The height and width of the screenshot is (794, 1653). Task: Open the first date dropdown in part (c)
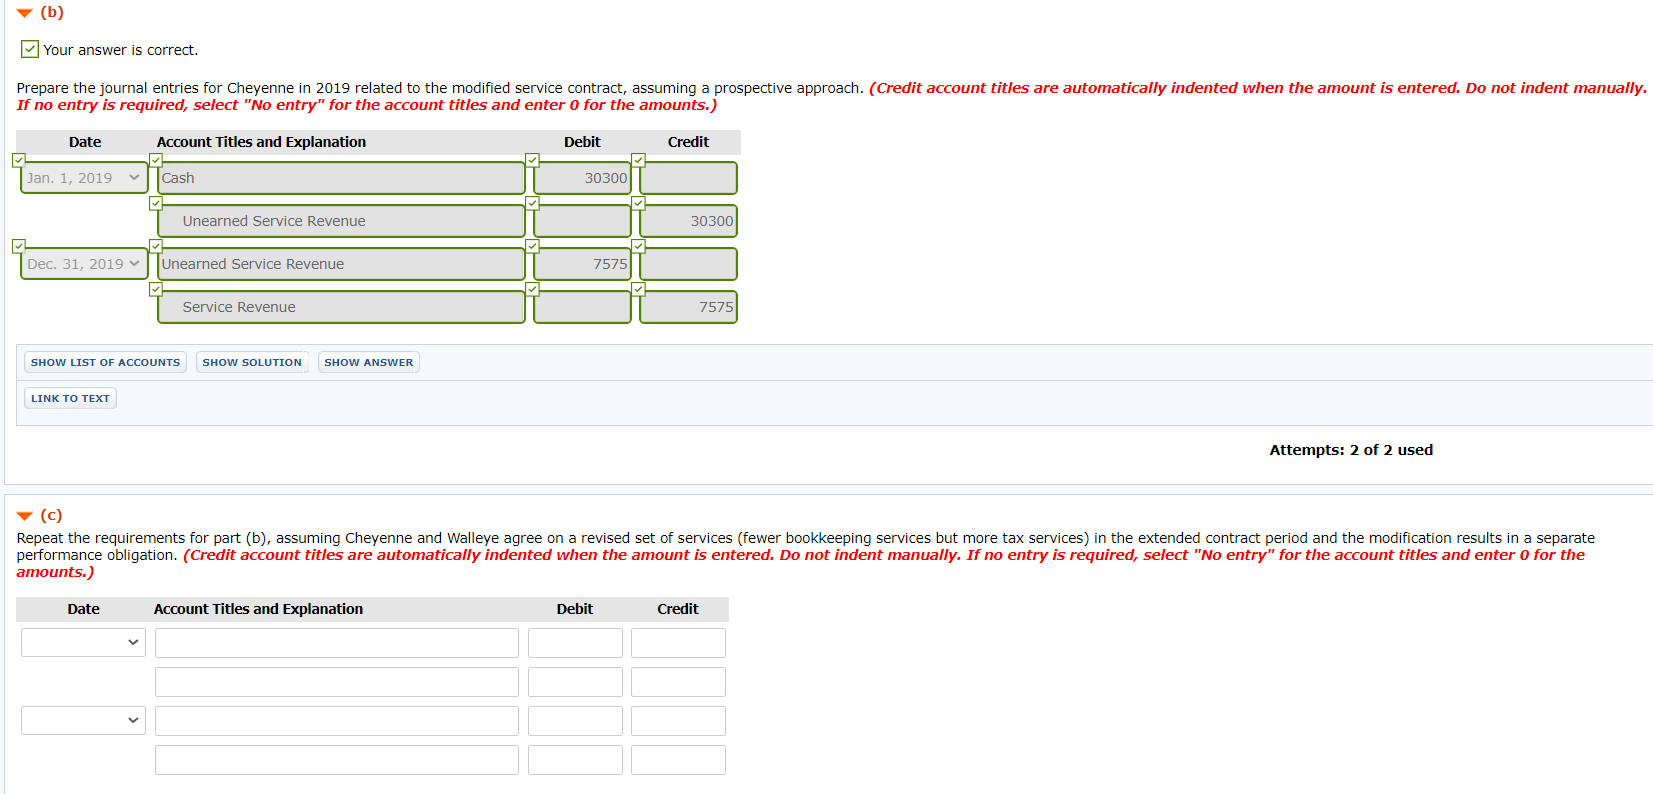83,642
